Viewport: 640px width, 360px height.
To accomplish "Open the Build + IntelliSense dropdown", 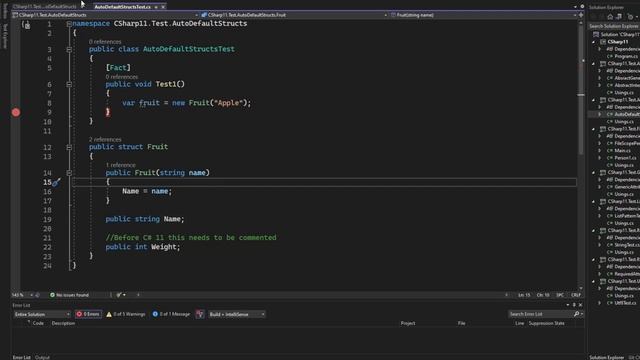I will coord(237,314).
